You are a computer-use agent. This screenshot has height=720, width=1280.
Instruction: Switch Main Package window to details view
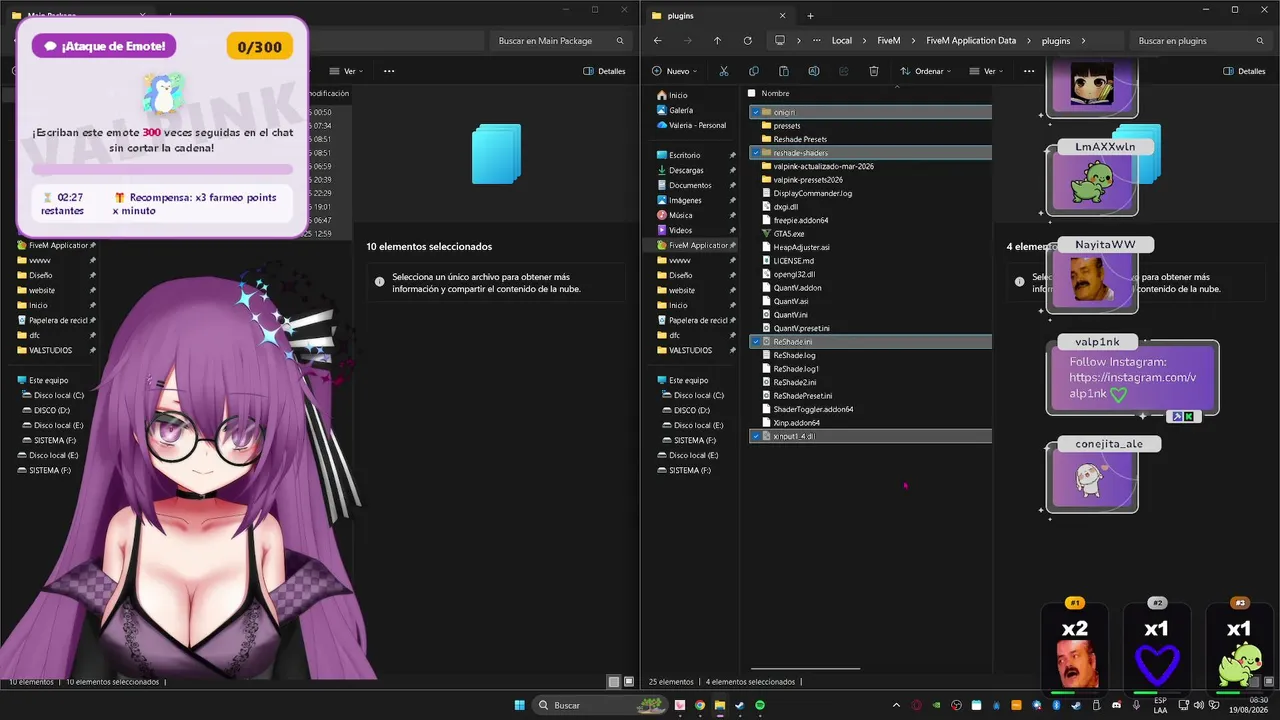point(614,682)
